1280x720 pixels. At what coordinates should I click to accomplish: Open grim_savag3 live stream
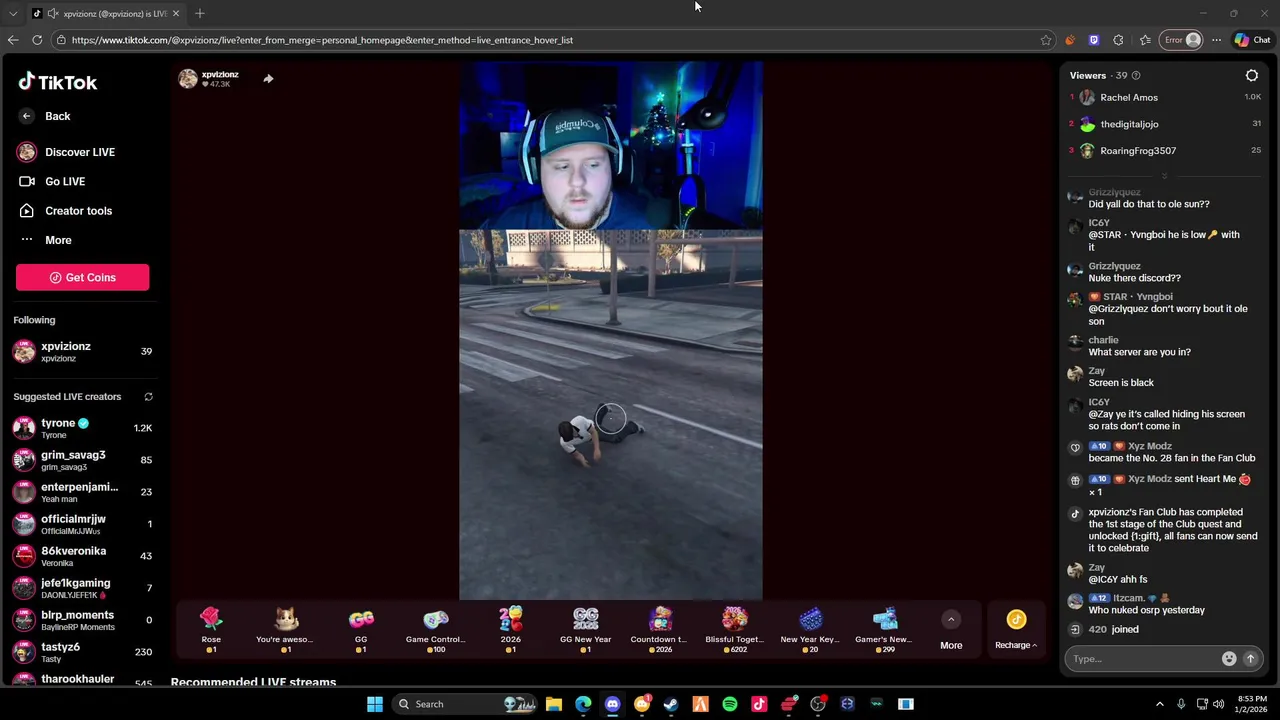click(x=82, y=460)
